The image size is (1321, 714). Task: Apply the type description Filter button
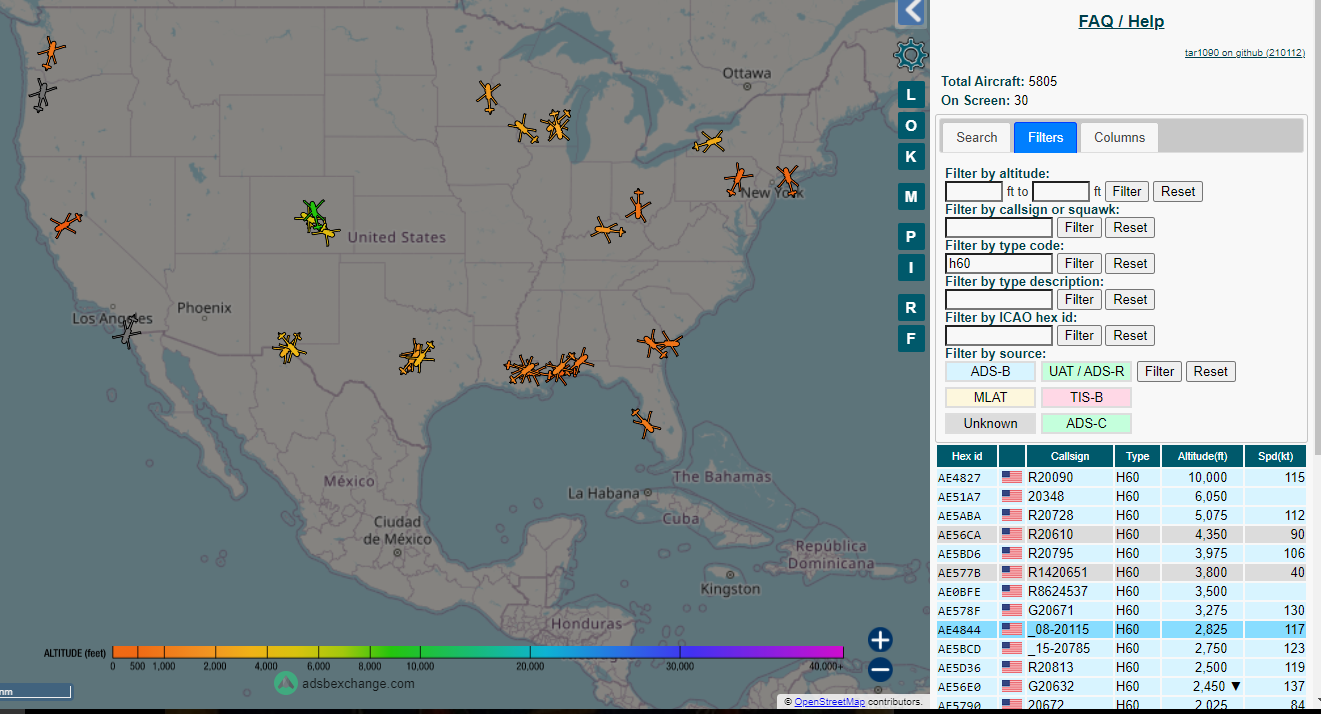tap(1079, 300)
